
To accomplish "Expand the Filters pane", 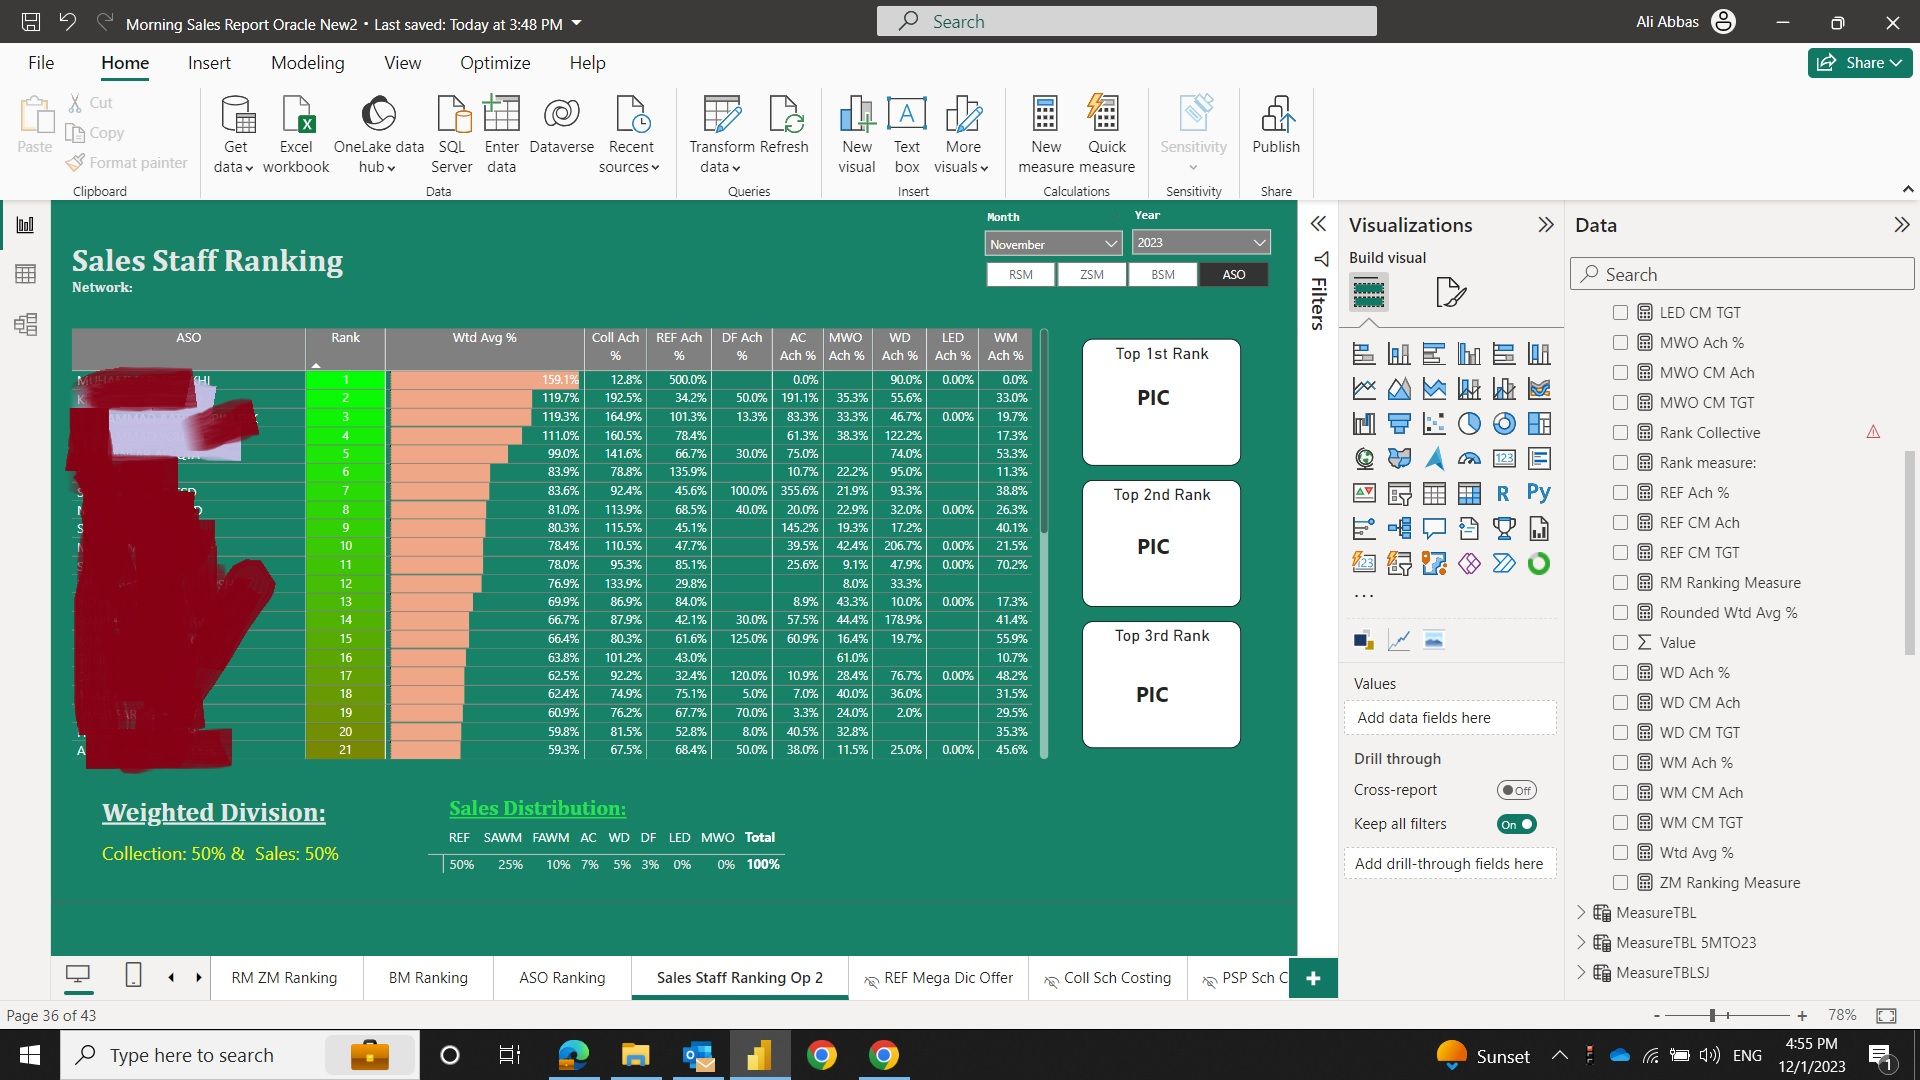I will coord(1318,224).
